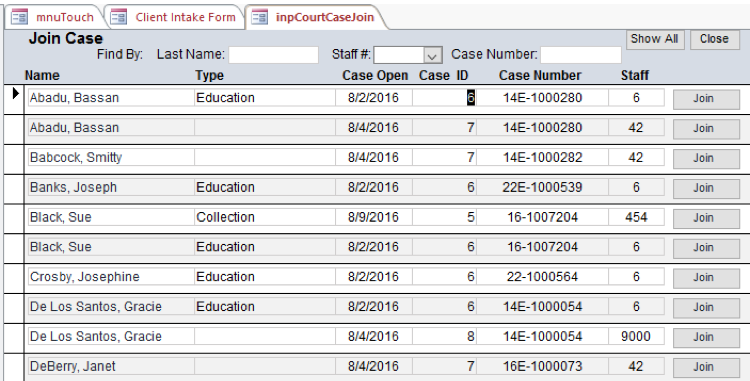Viewport: 750px width, 381px height.
Task: Select record selector for Babcock, Smitty row
Action: tap(14, 159)
